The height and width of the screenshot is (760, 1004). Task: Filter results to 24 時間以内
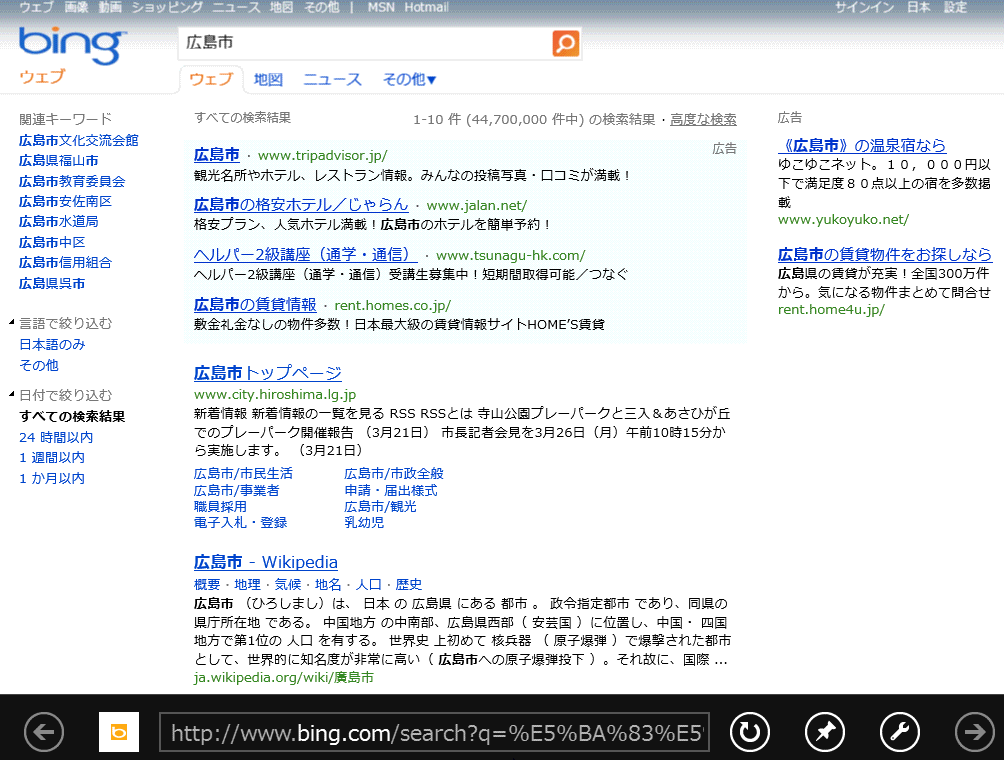pos(56,437)
